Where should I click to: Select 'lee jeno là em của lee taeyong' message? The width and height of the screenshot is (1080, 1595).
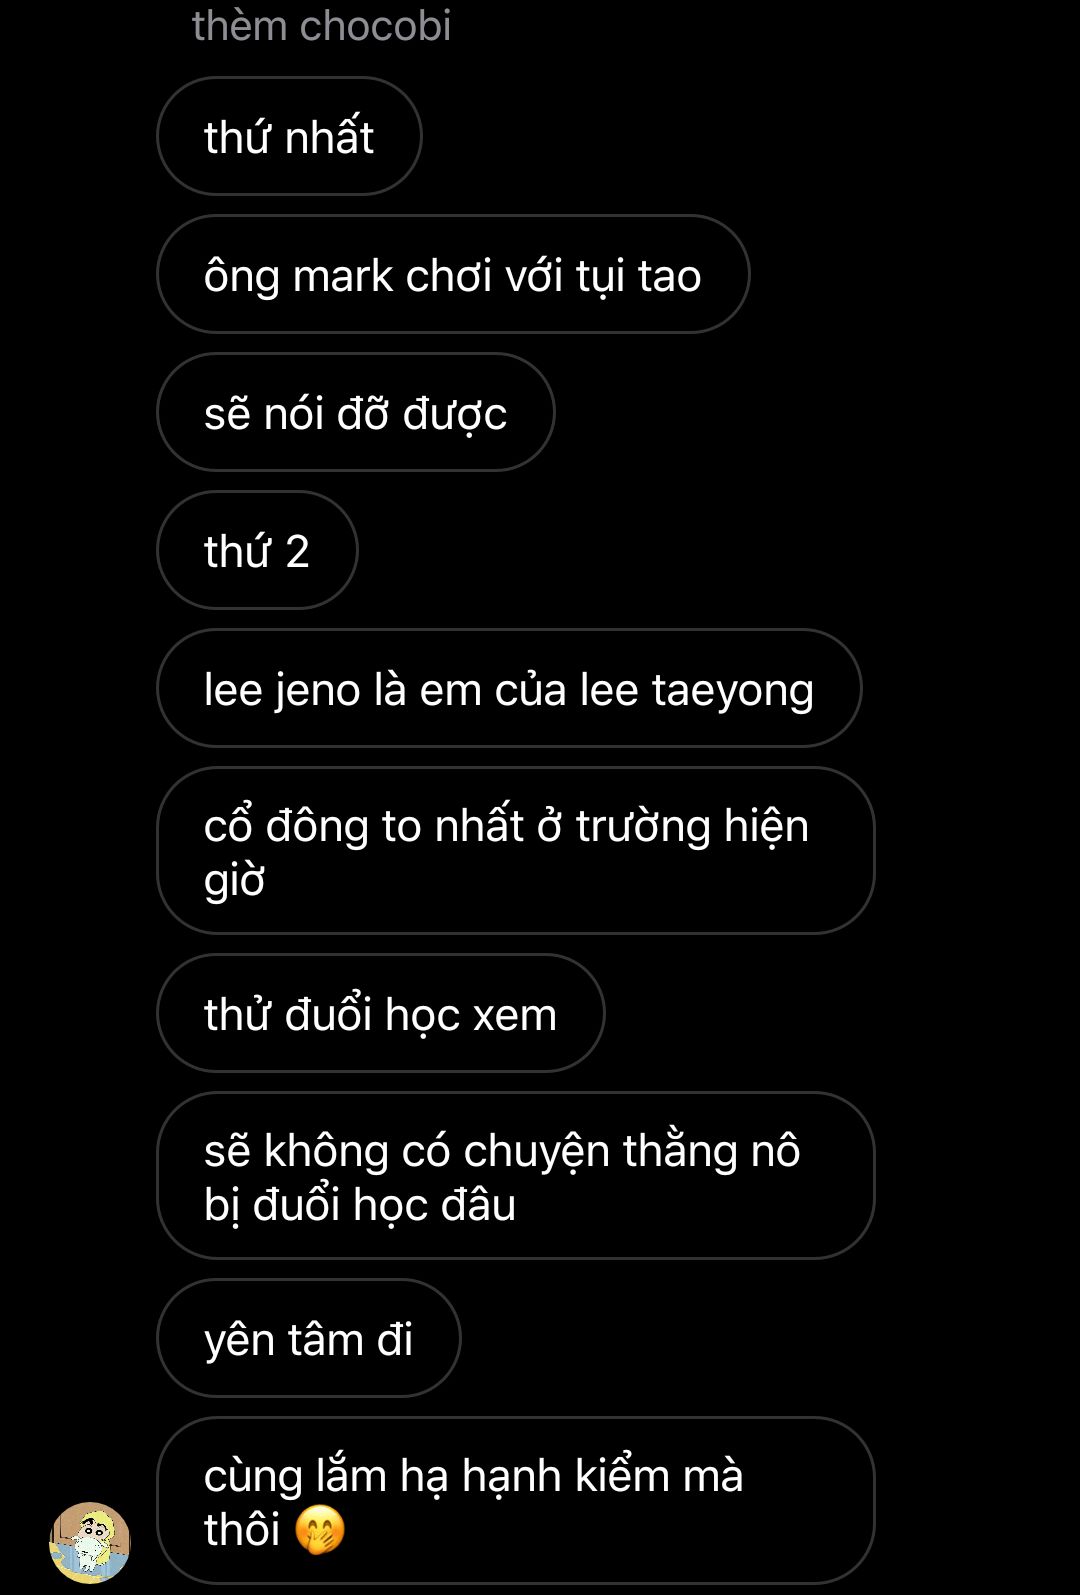click(509, 688)
